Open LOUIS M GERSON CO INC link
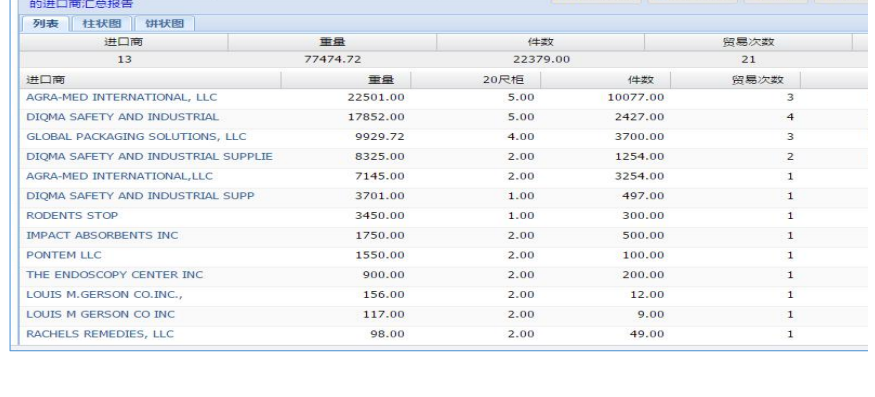 click(100, 314)
